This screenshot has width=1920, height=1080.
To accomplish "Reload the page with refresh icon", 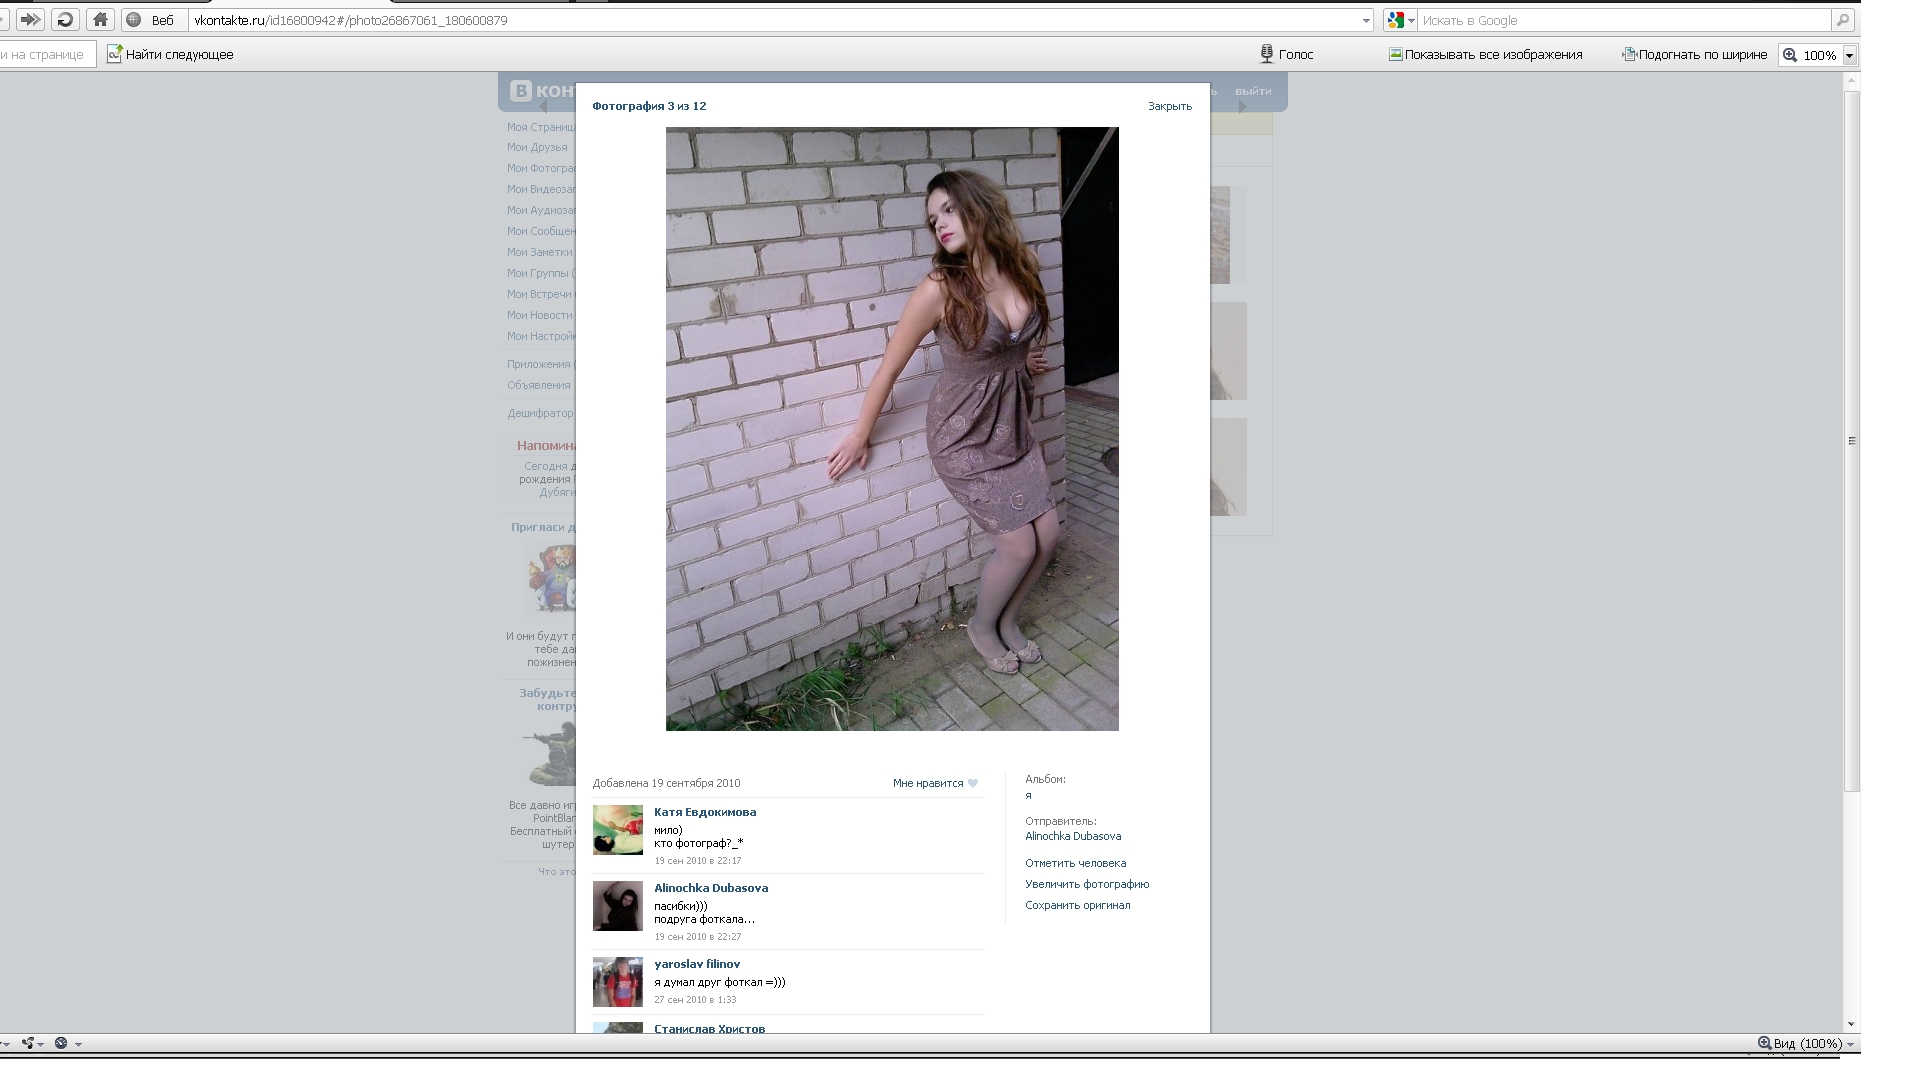I will coord(65,19).
